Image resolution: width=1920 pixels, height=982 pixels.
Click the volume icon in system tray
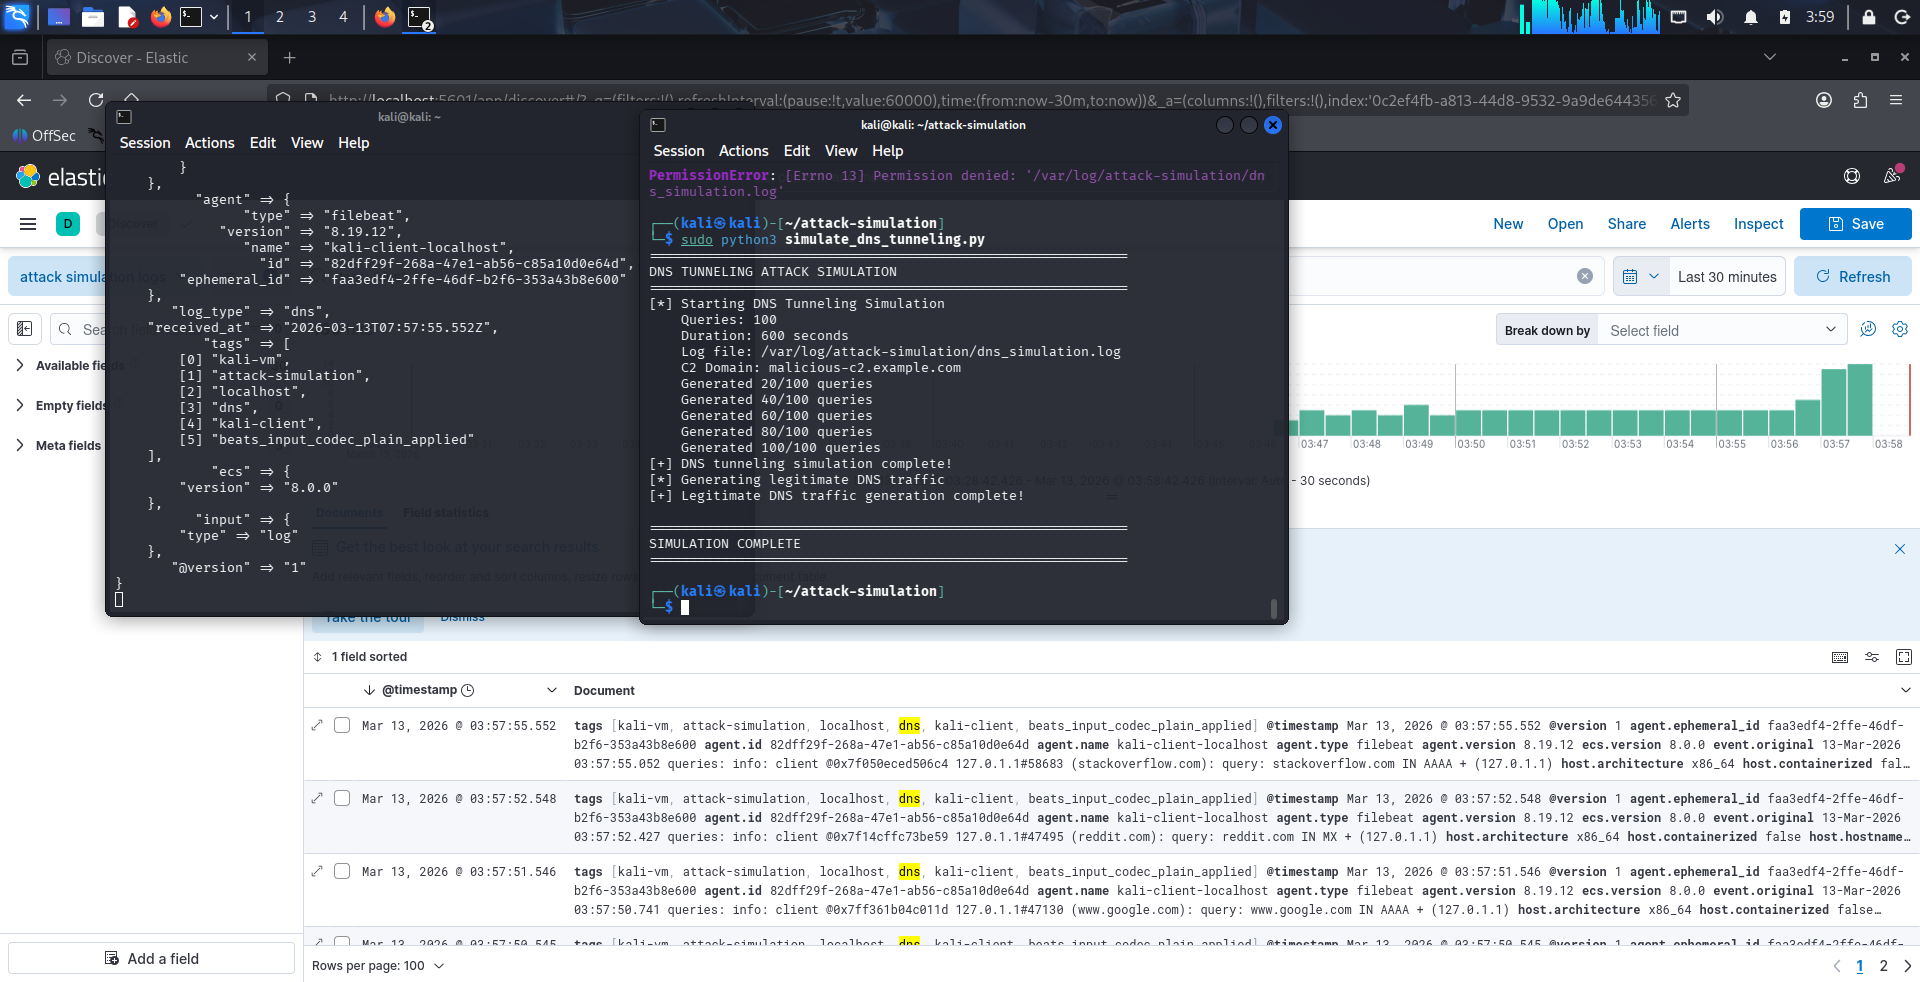(x=1714, y=17)
